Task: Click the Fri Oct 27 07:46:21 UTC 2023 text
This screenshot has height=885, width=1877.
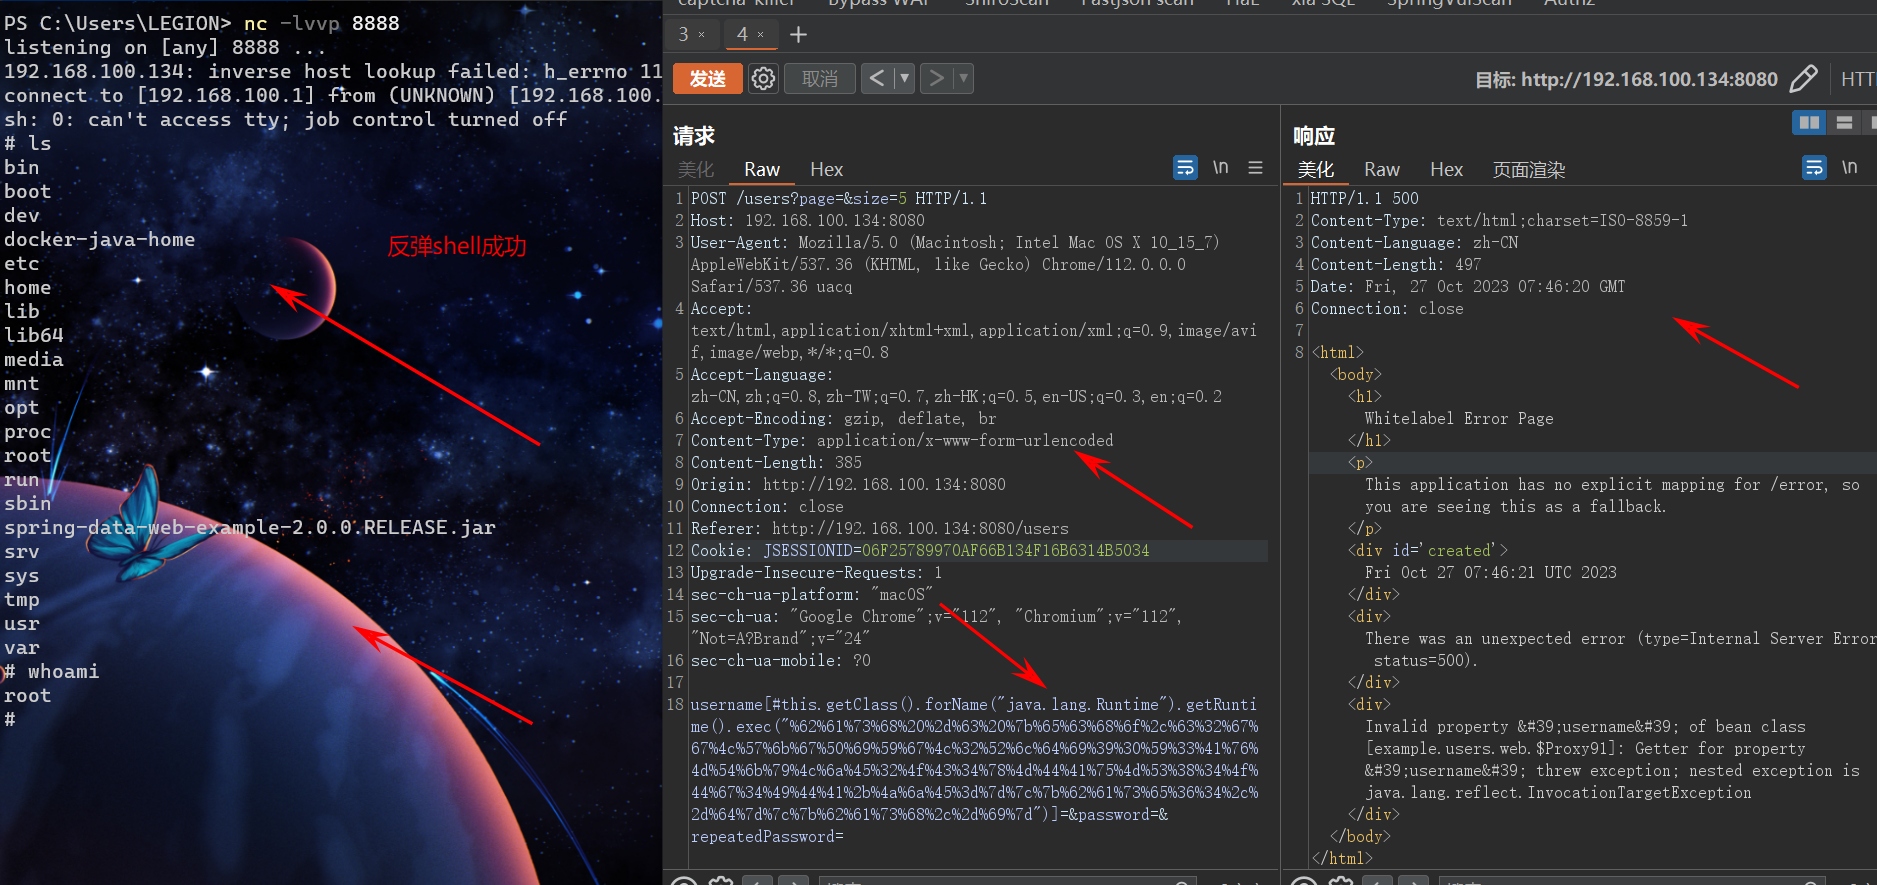Action: point(1491,572)
